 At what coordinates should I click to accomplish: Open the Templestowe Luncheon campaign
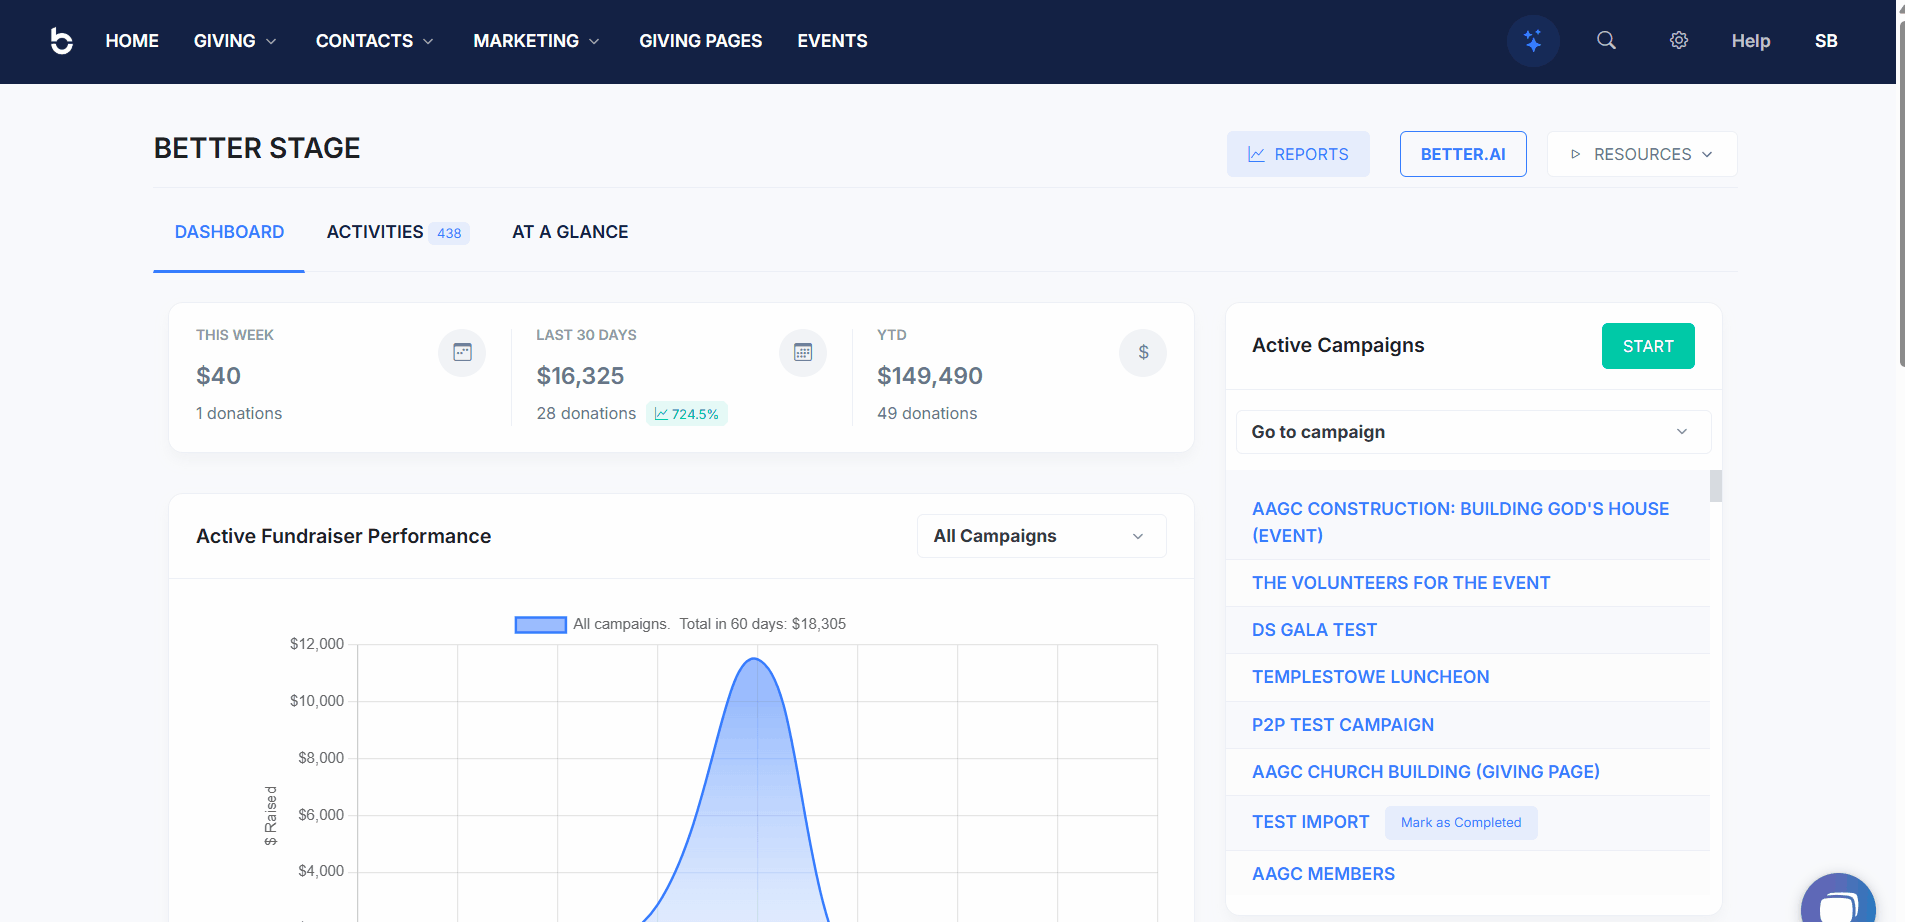(1370, 677)
